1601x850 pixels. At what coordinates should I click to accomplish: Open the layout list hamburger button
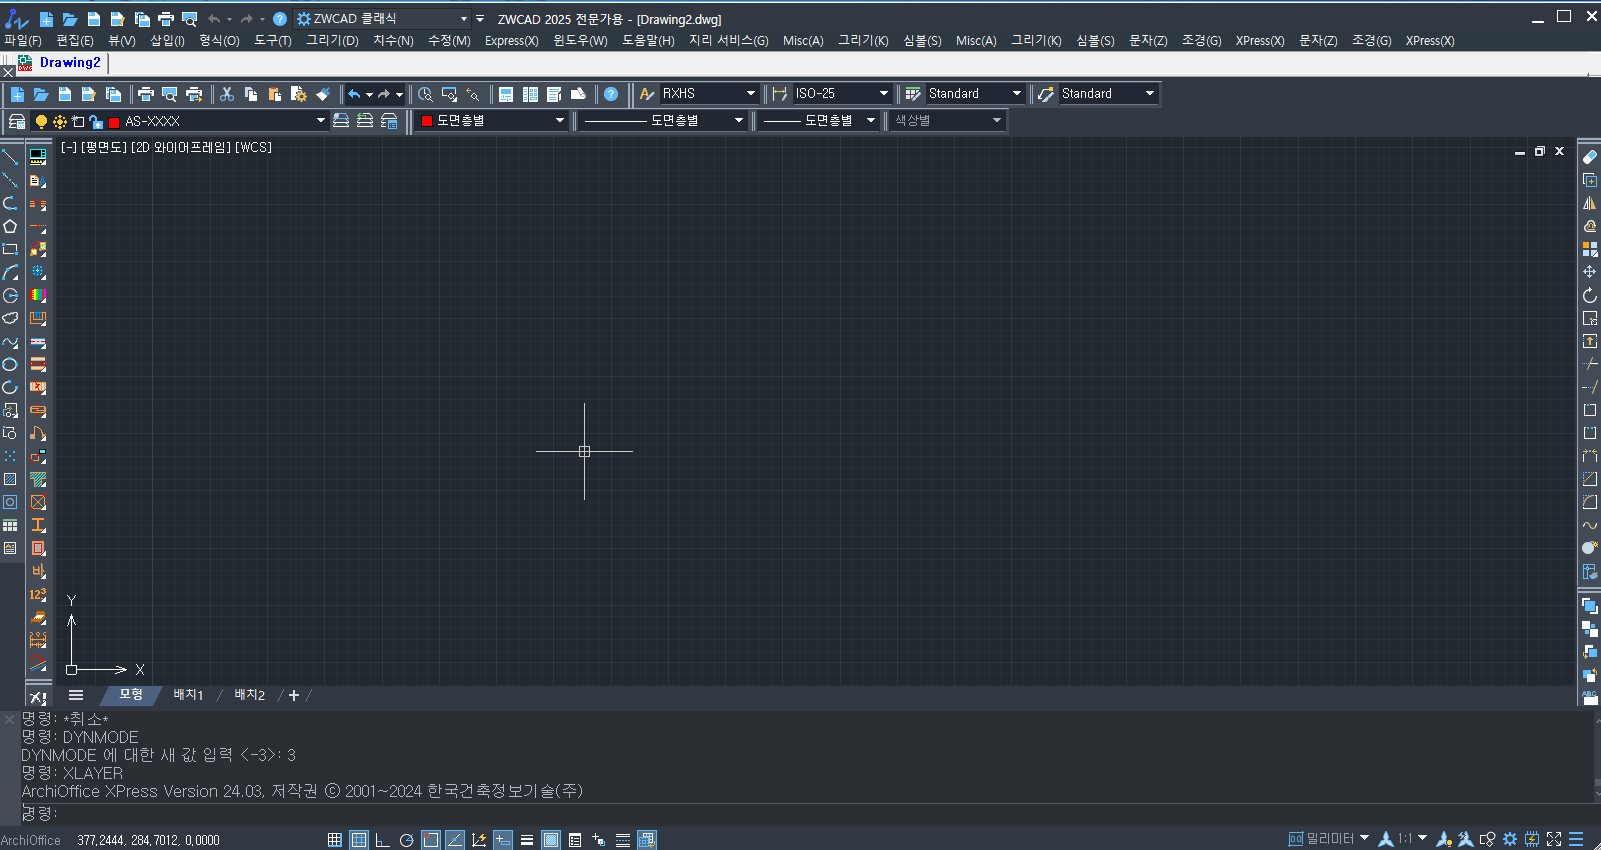[x=76, y=695]
